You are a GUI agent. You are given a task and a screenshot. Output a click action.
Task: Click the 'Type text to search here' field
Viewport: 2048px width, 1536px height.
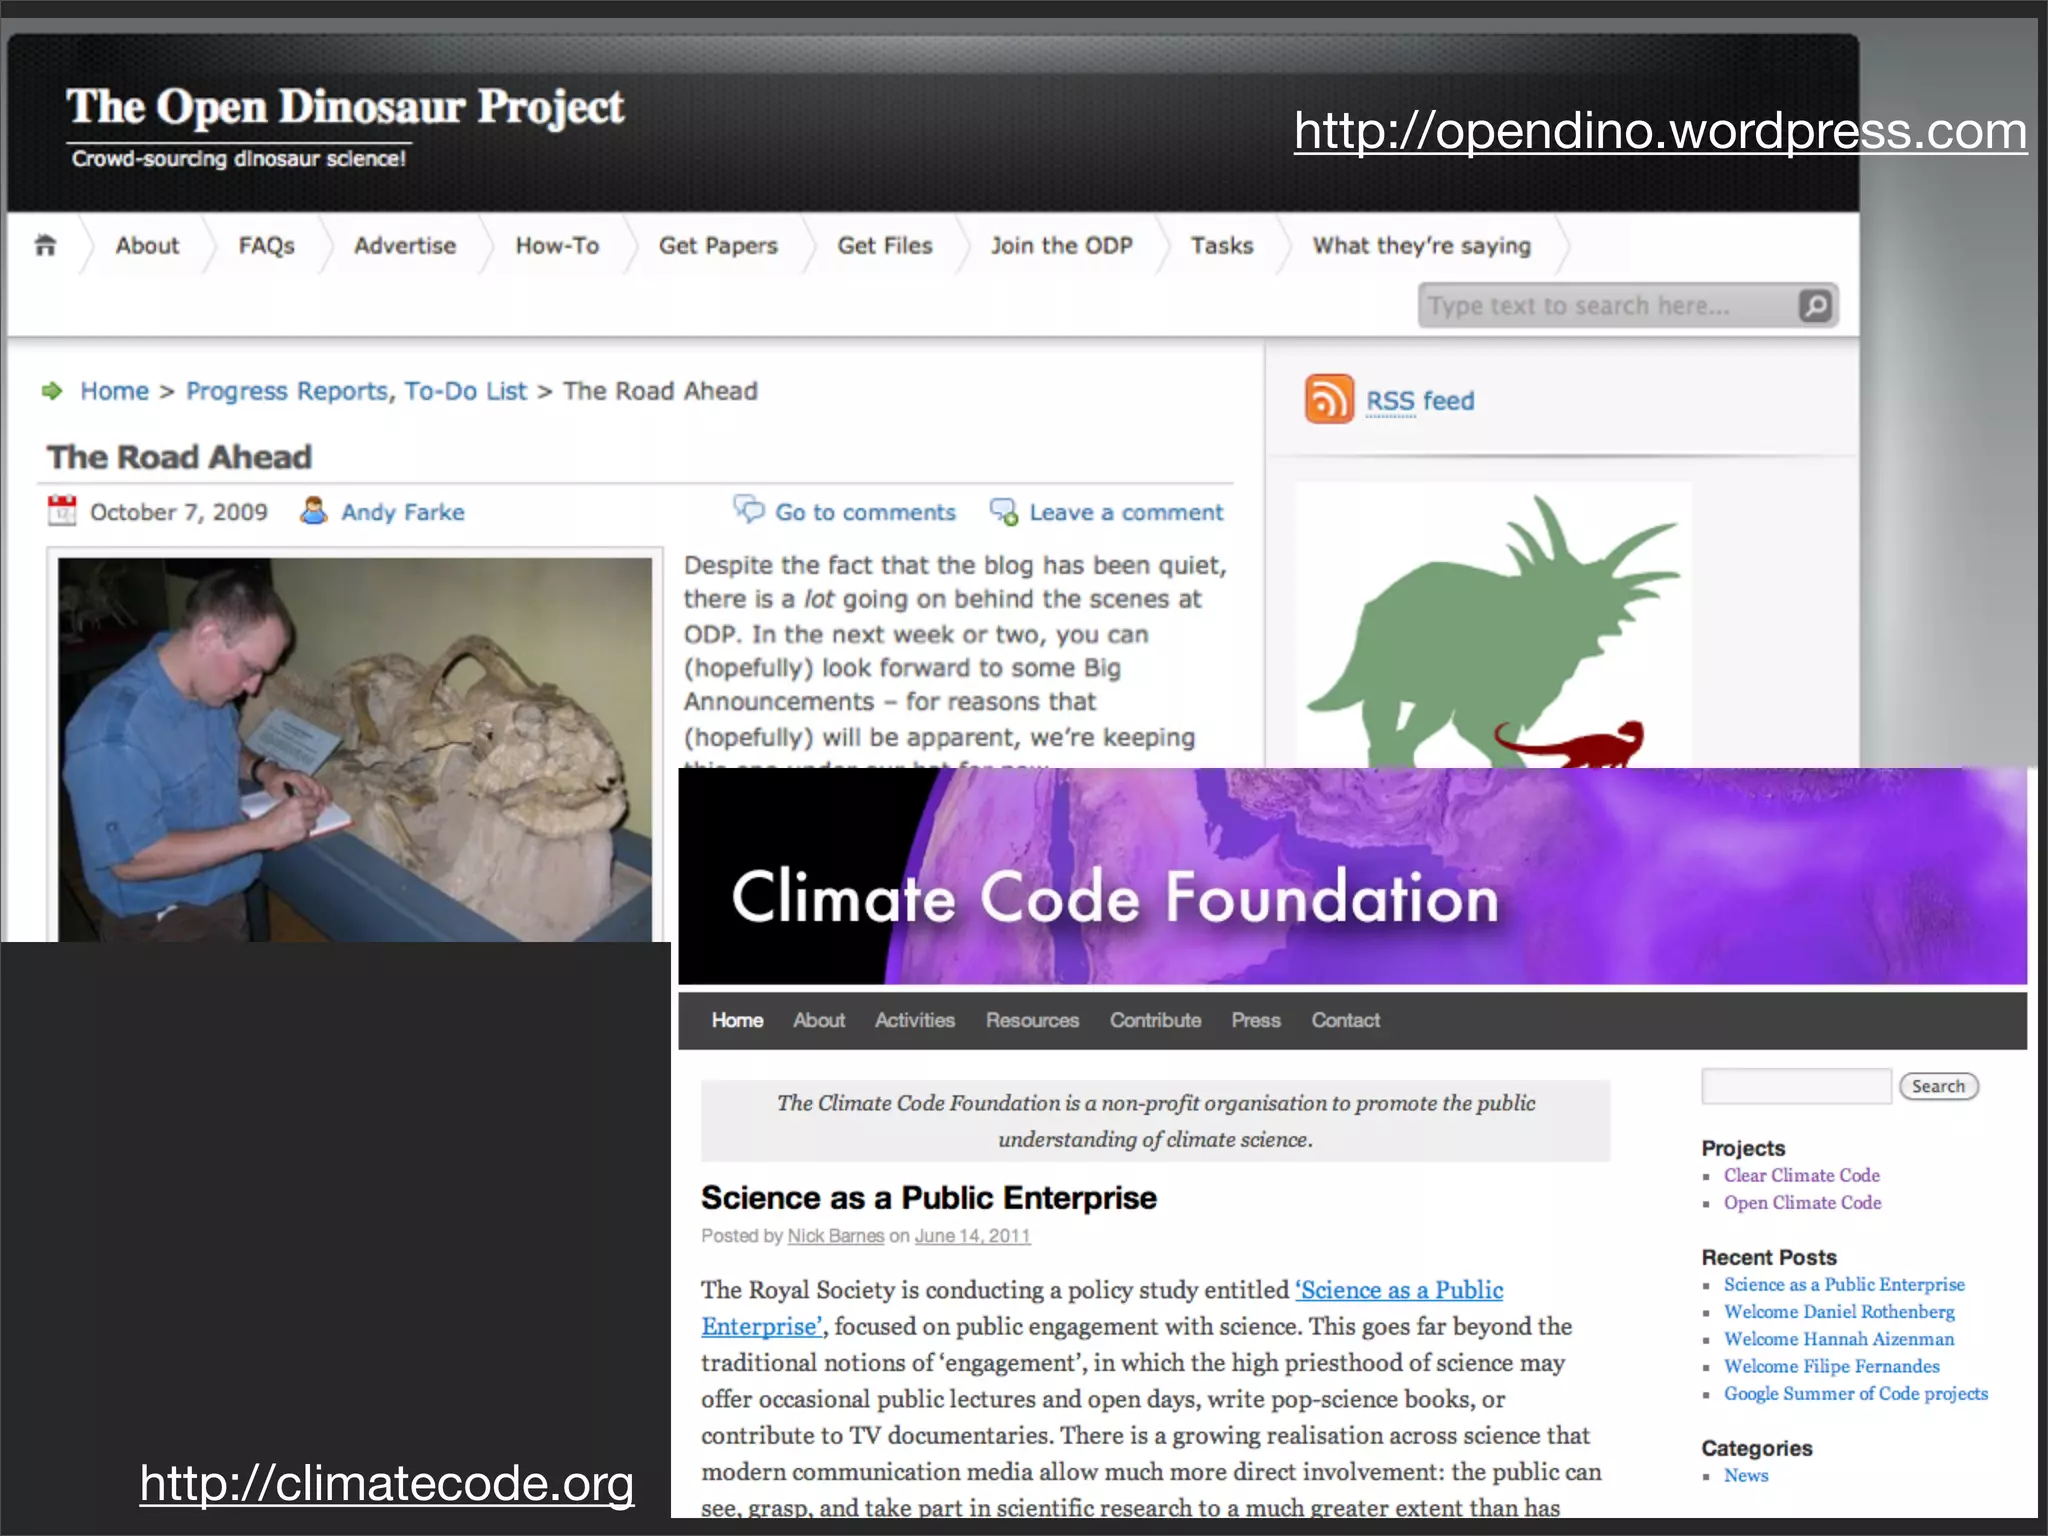(x=1608, y=305)
